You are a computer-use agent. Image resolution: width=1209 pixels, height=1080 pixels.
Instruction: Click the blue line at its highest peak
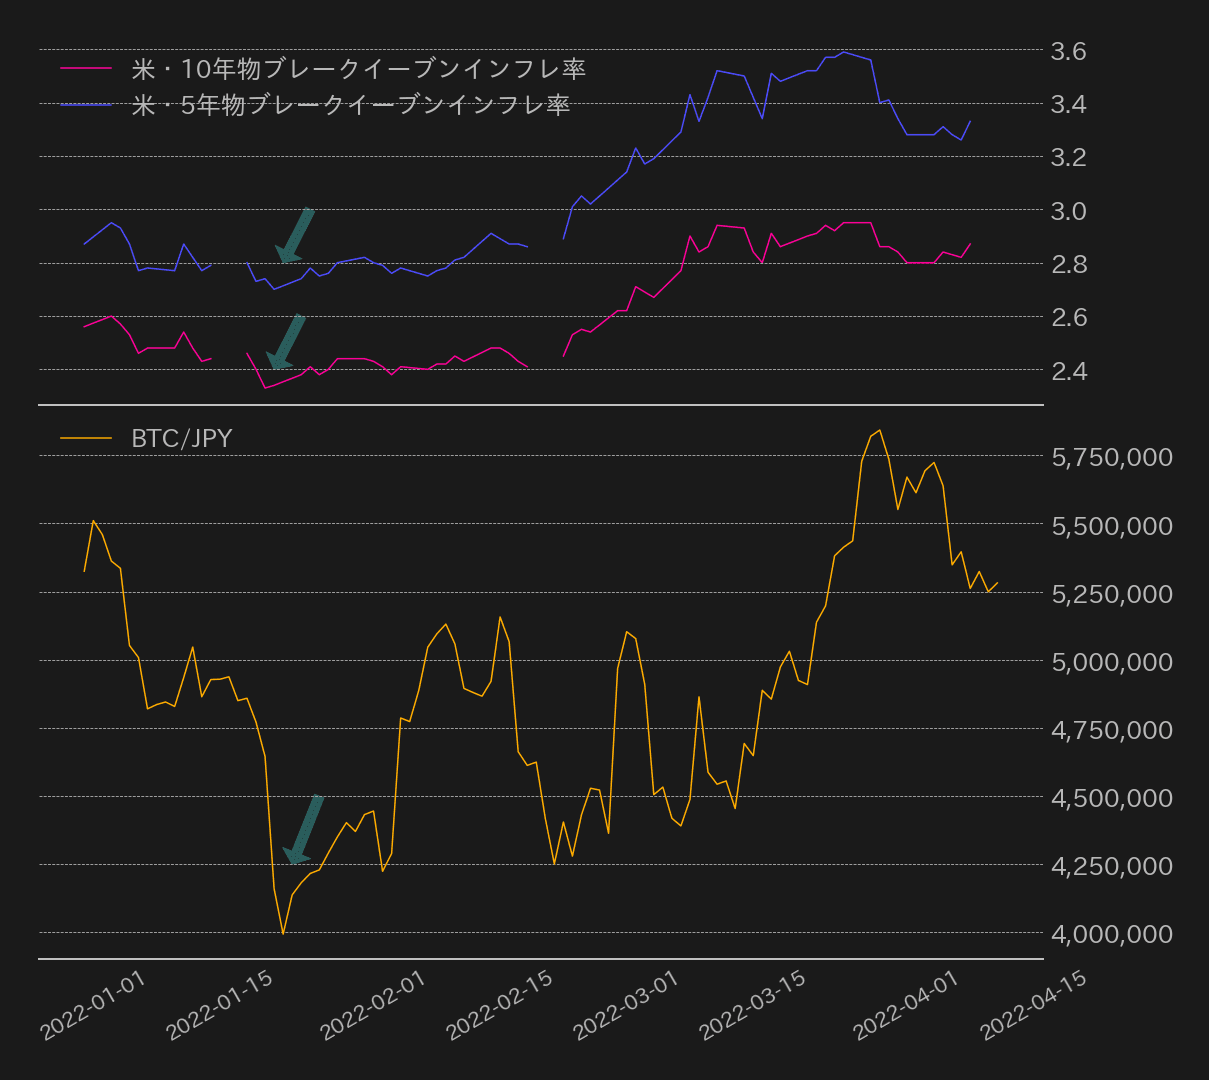click(846, 50)
